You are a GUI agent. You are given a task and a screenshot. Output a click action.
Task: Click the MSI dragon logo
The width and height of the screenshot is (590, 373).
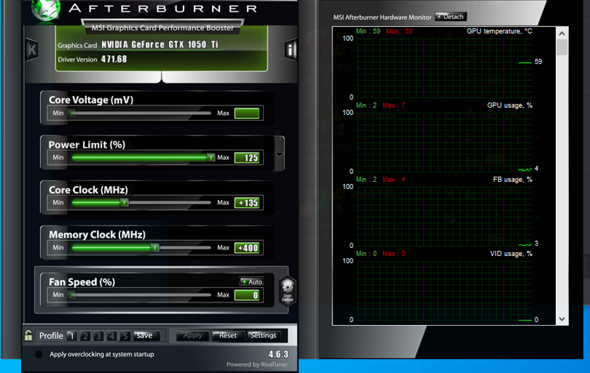46,9
